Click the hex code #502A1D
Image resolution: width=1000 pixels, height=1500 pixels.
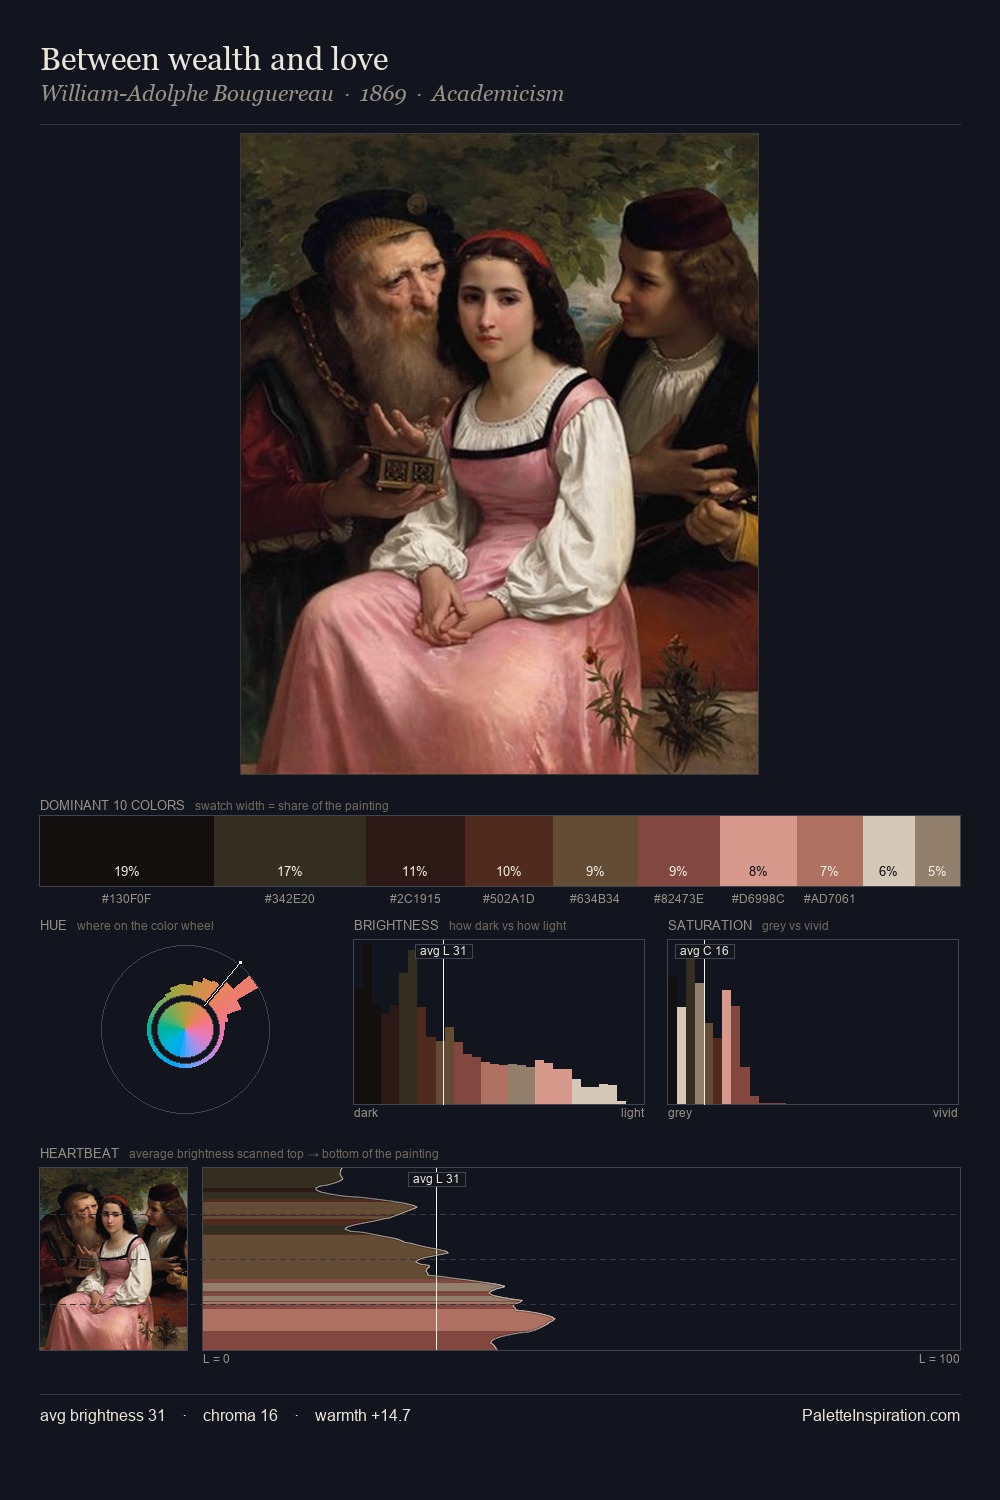[509, 899]
